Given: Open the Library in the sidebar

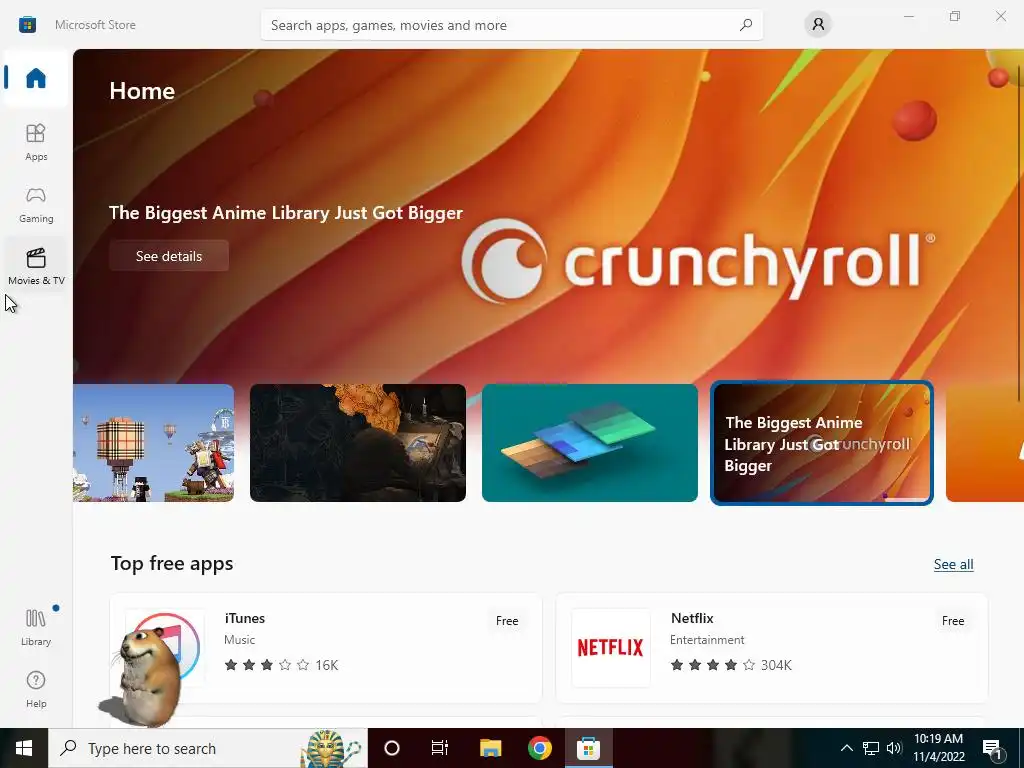Looking at the screenshot, I should [x=36, y=627].
